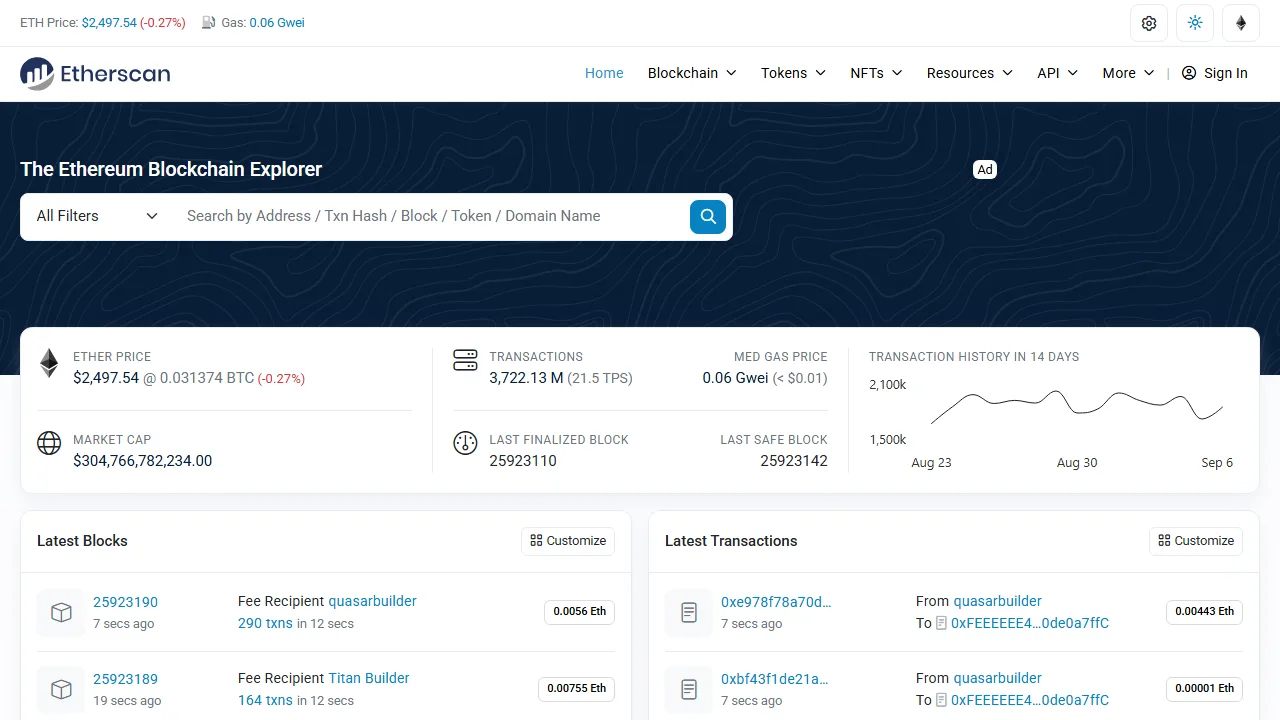Click ETH price $2,497.54 in top bar
Image resolution: width=1280 pixels, height=720 pixels.
[109, 22]
